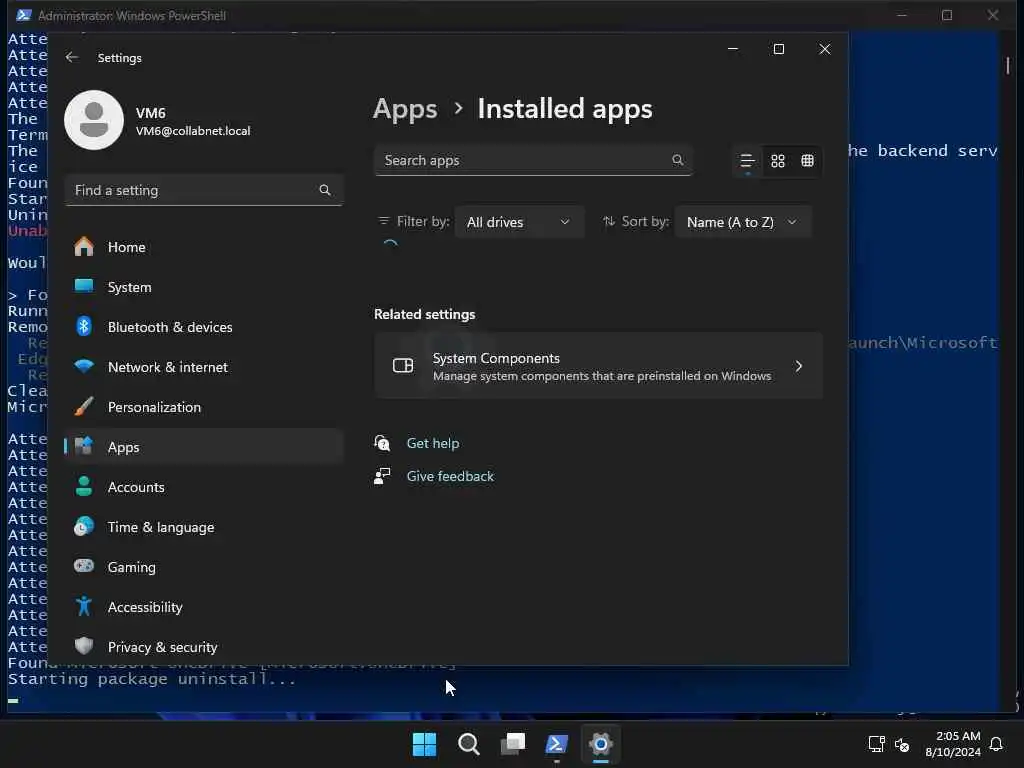The width and height of the screenshot is (1024, 768).
Task: Go back with the Settings back arrow
Action: point(72,57)
